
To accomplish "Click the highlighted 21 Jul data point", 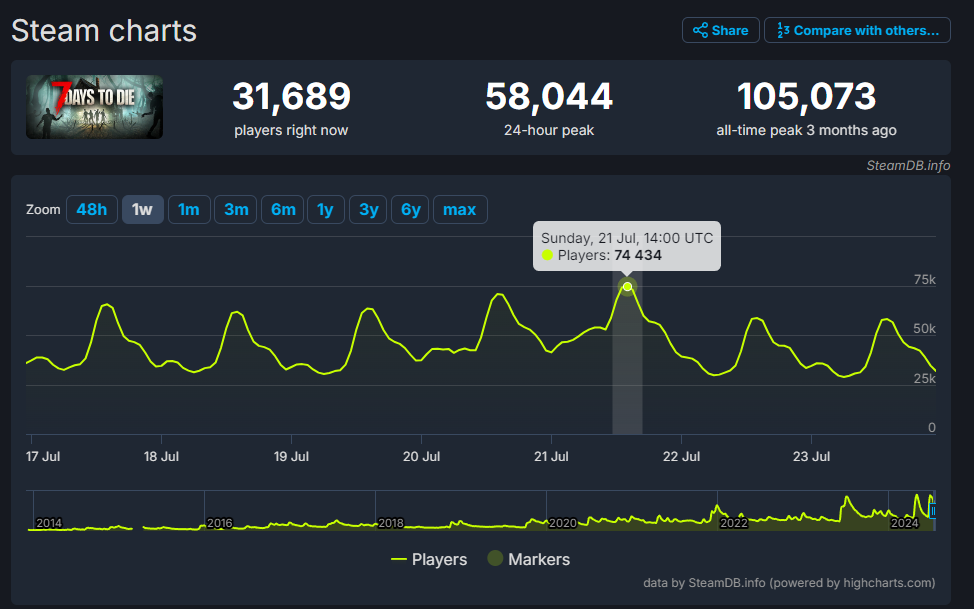I will (627, 286).
